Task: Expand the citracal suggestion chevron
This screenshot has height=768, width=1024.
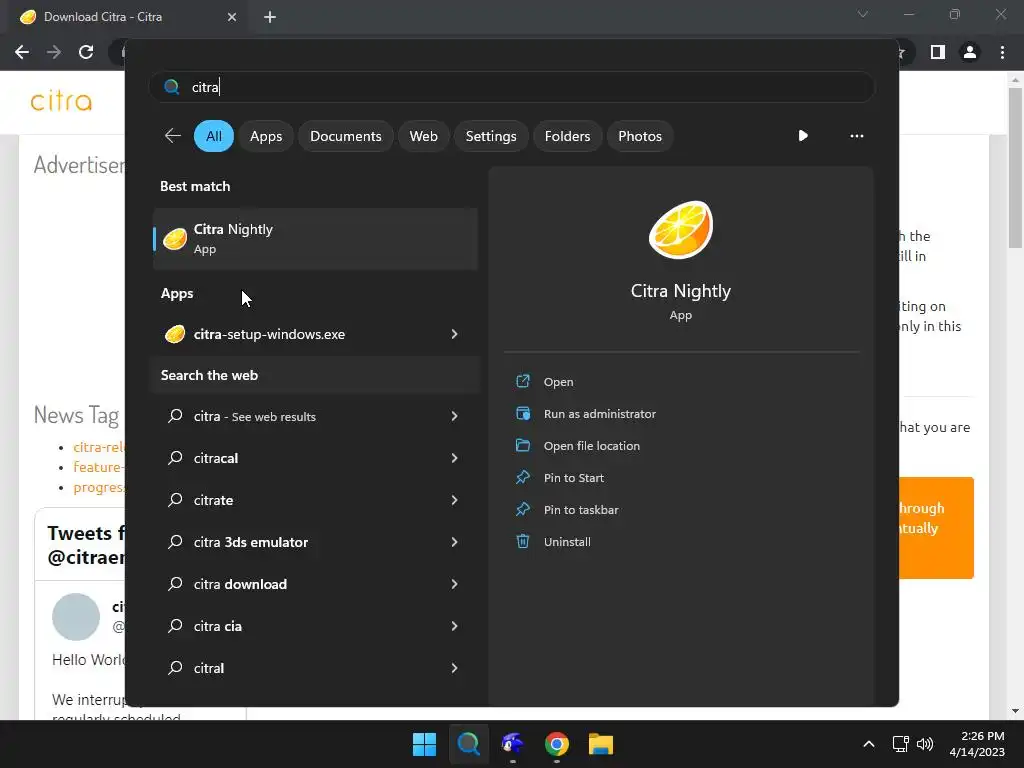Action: (455, 458)
